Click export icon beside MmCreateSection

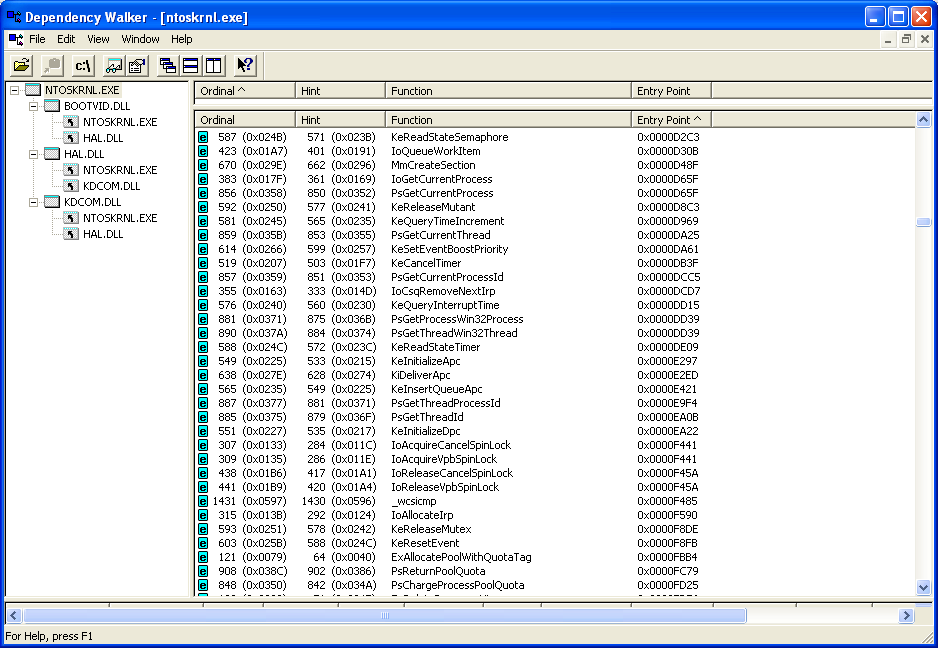coord(203,165)
